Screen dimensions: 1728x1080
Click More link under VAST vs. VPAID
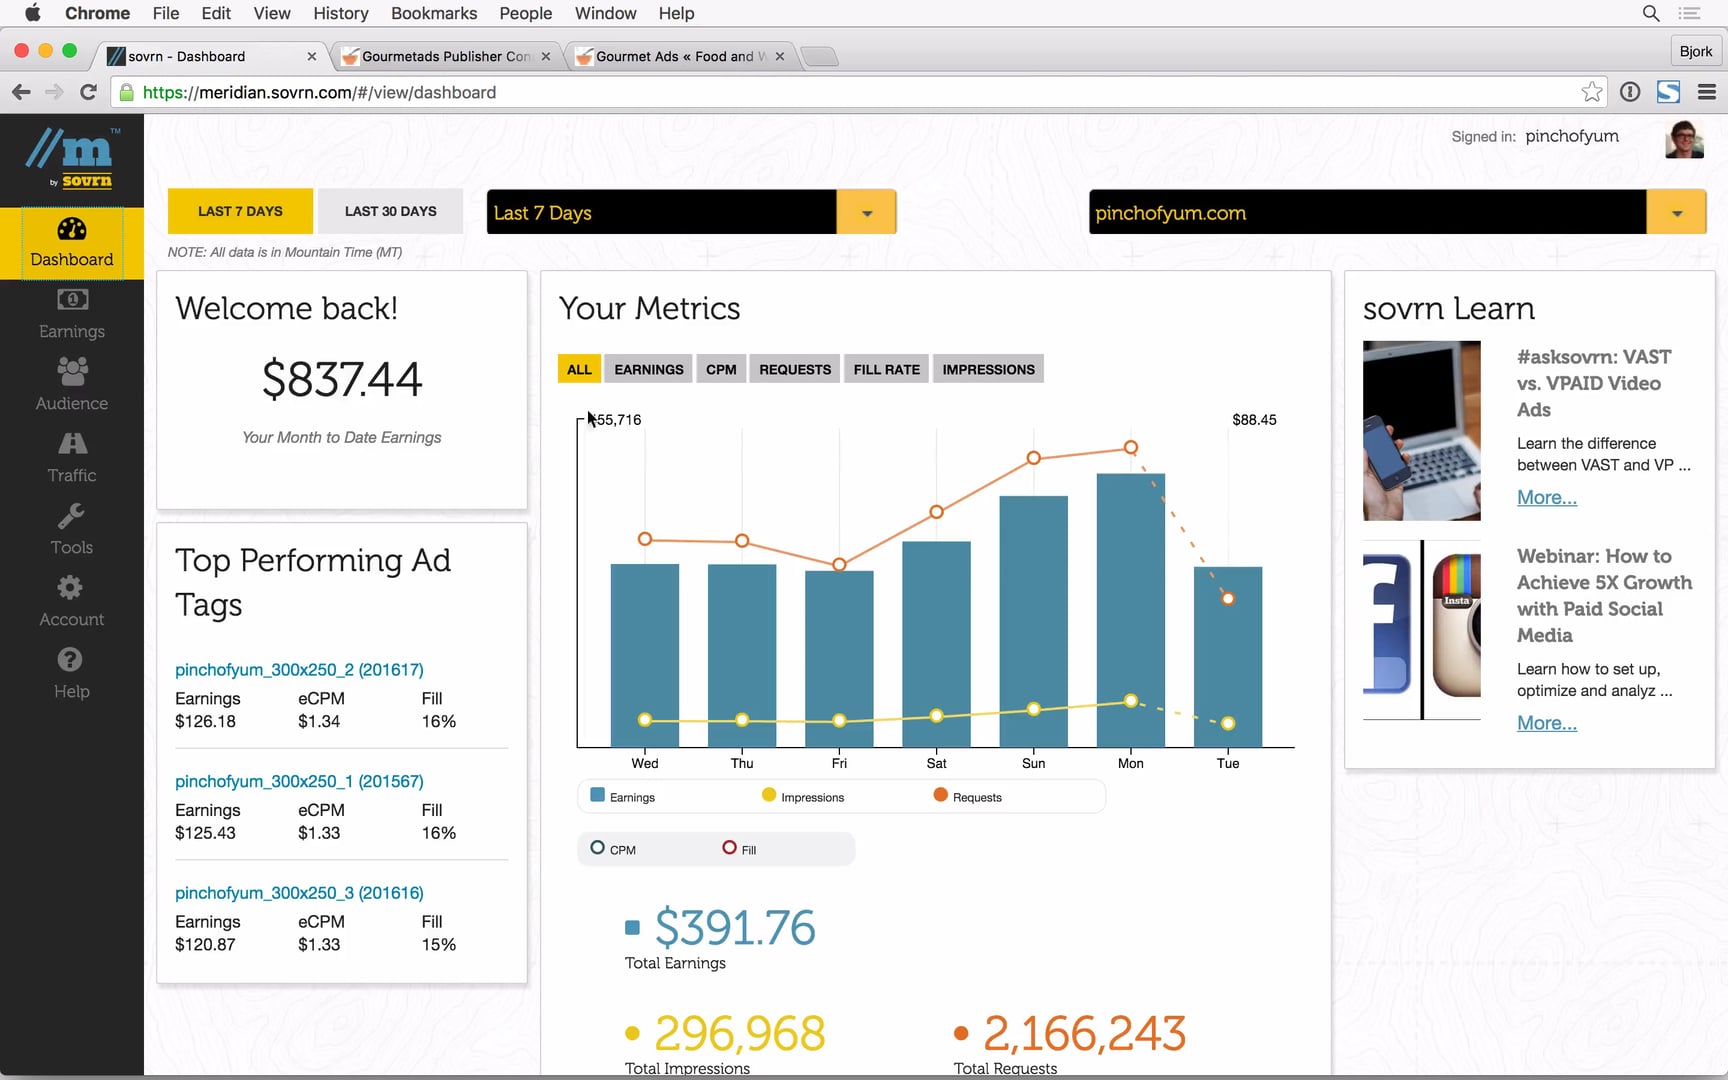(x=1546, y=497)
